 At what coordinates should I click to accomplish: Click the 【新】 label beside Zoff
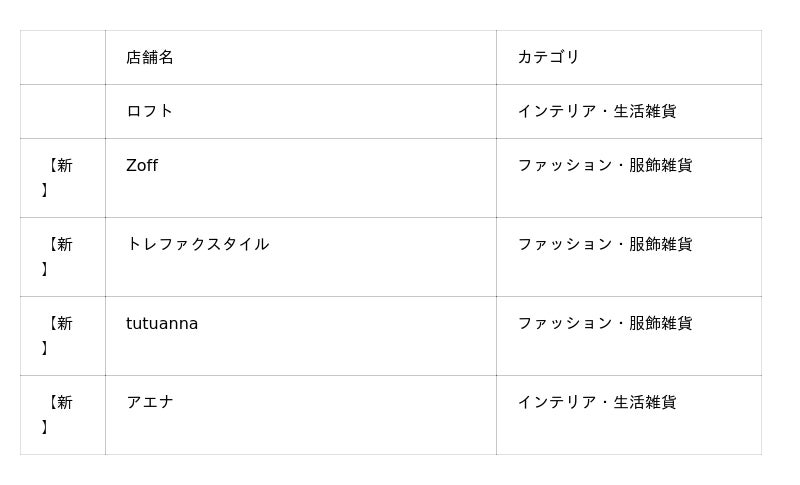pyautogui.click(x=58, y=177)
